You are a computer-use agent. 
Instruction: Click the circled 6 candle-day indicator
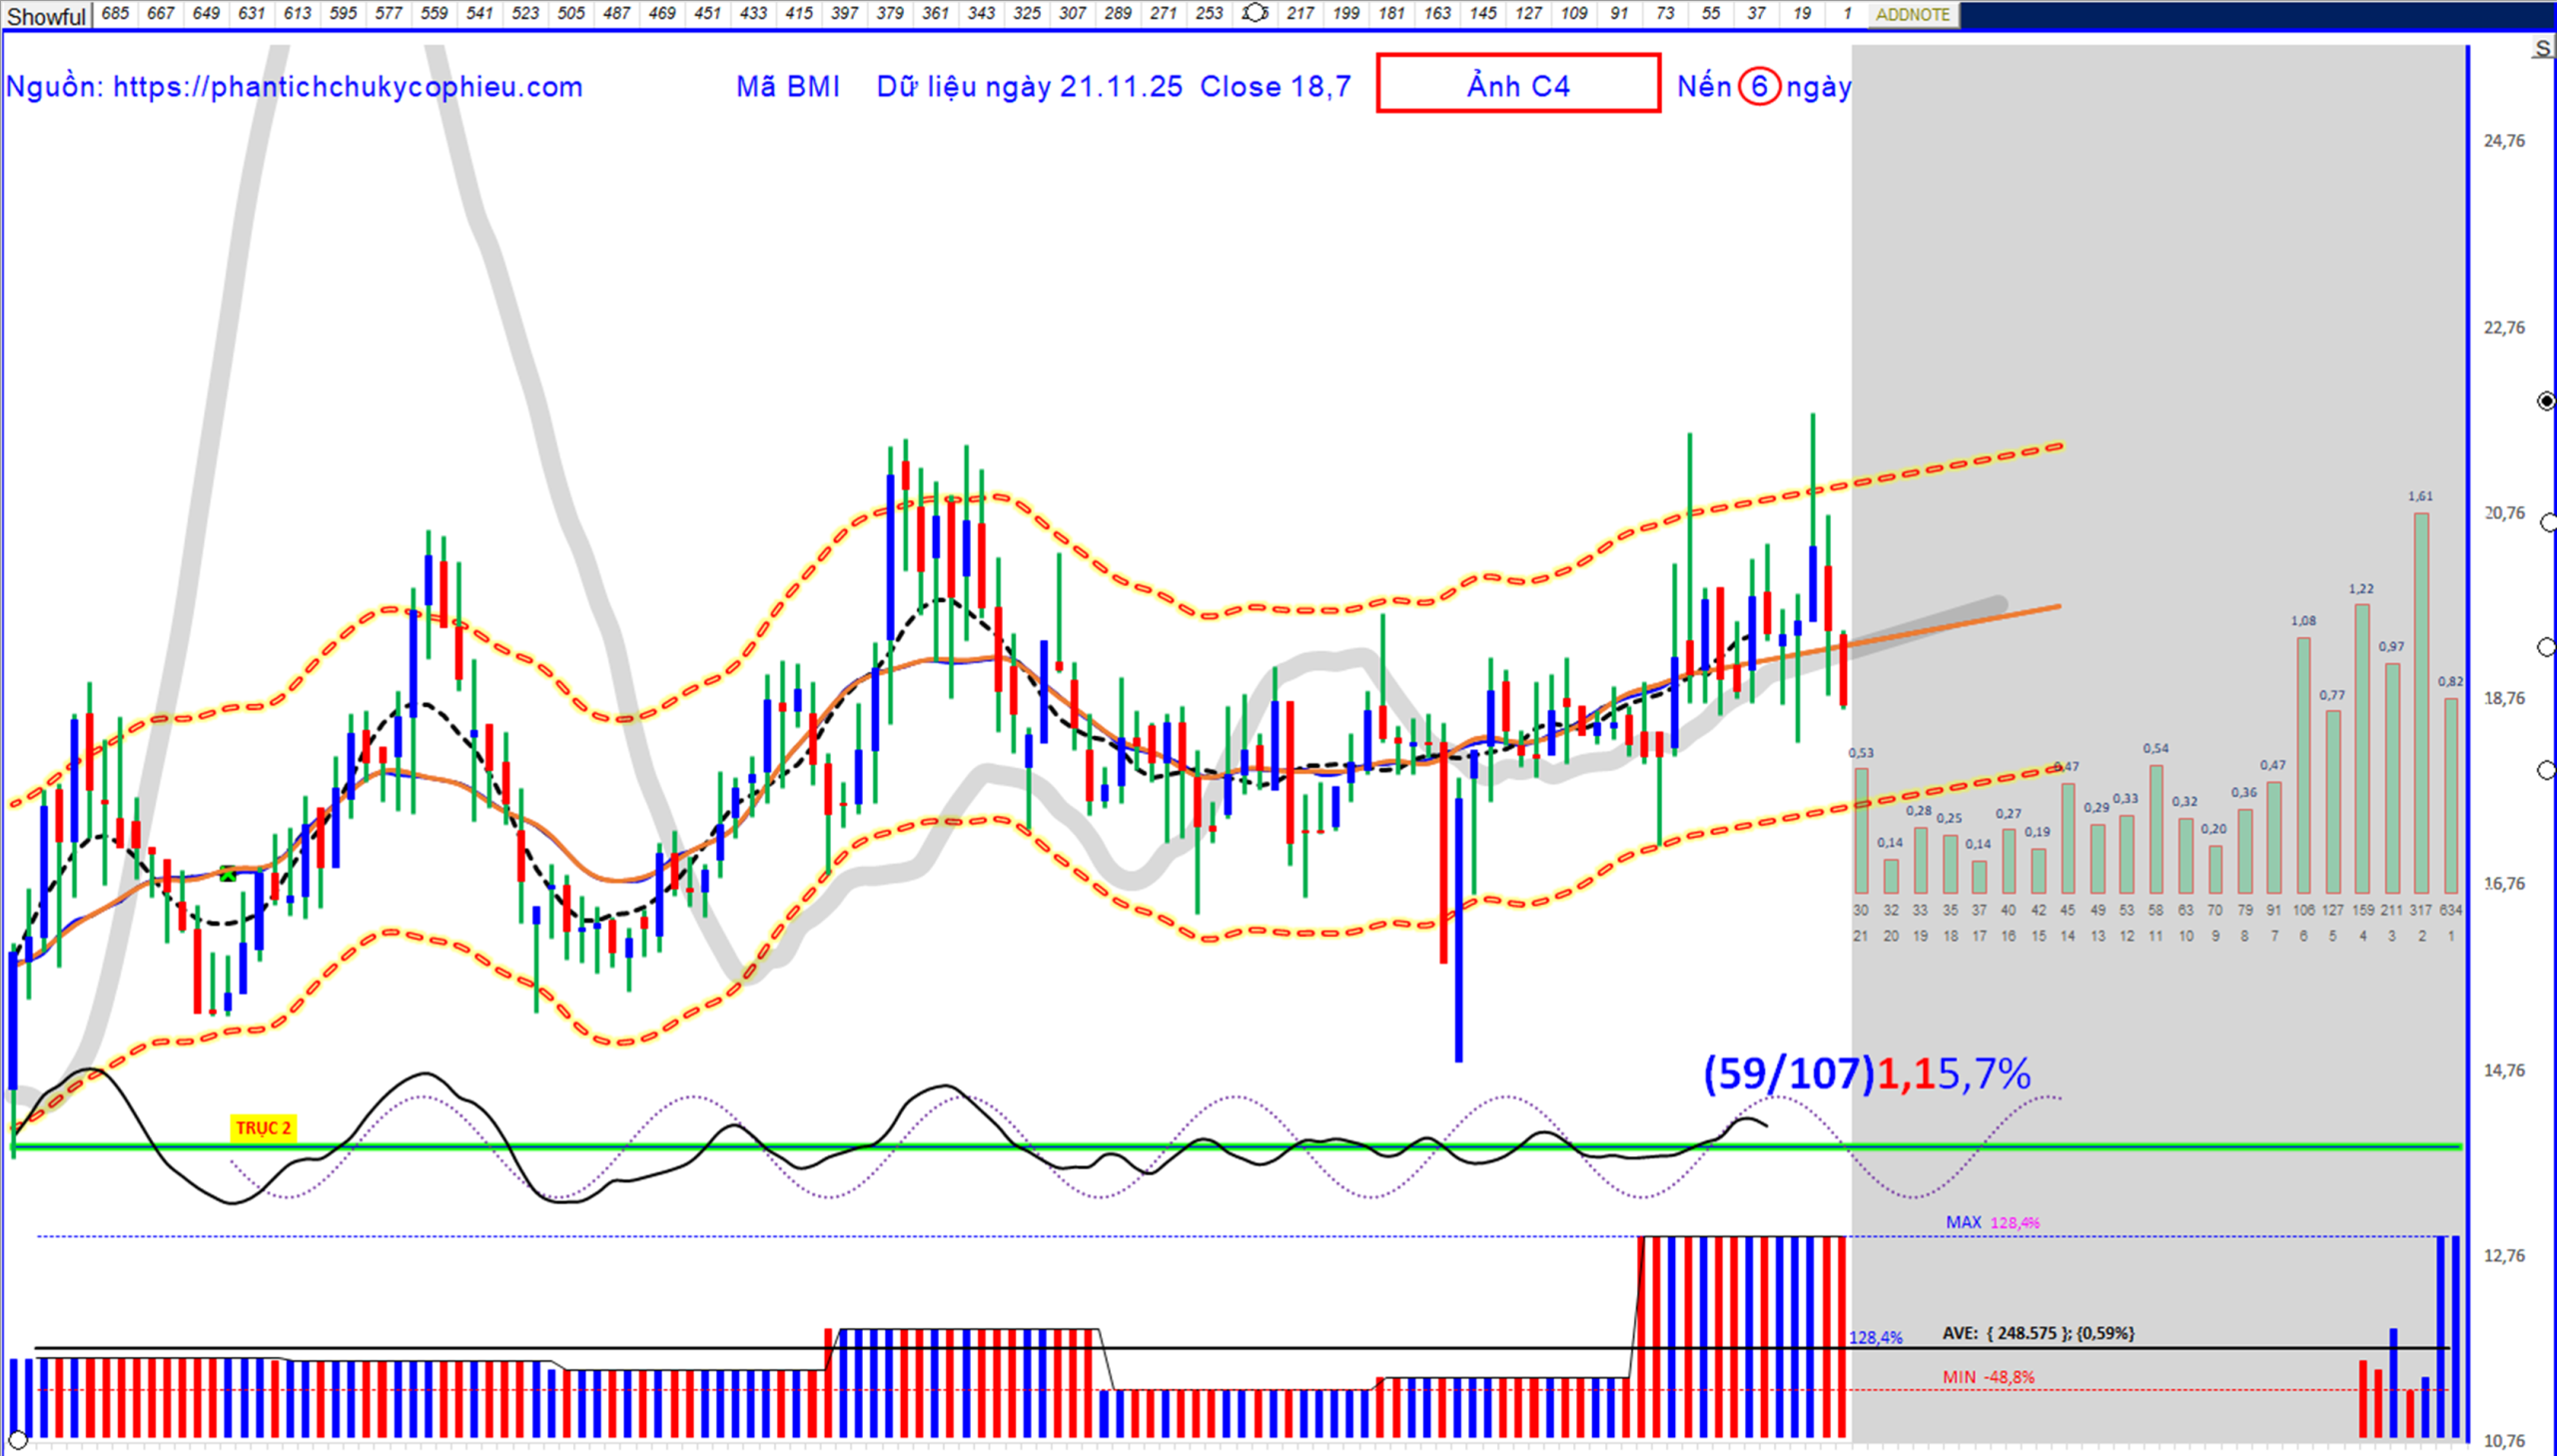(x=1758, y=87)
